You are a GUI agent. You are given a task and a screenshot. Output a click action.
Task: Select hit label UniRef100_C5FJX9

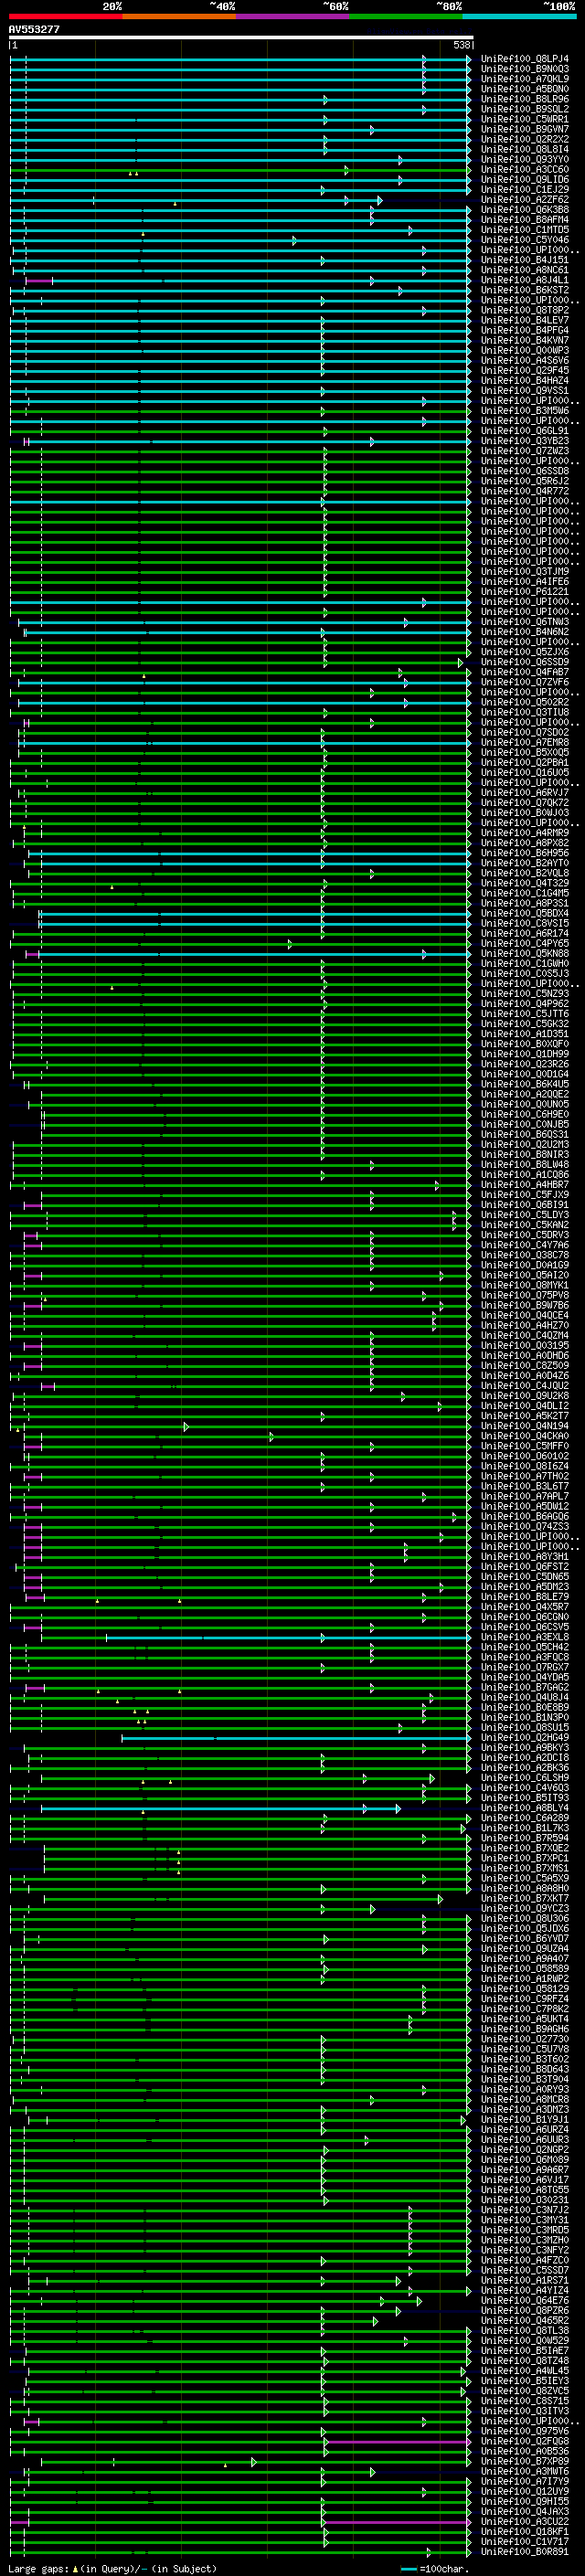(x=525, y=1195)
